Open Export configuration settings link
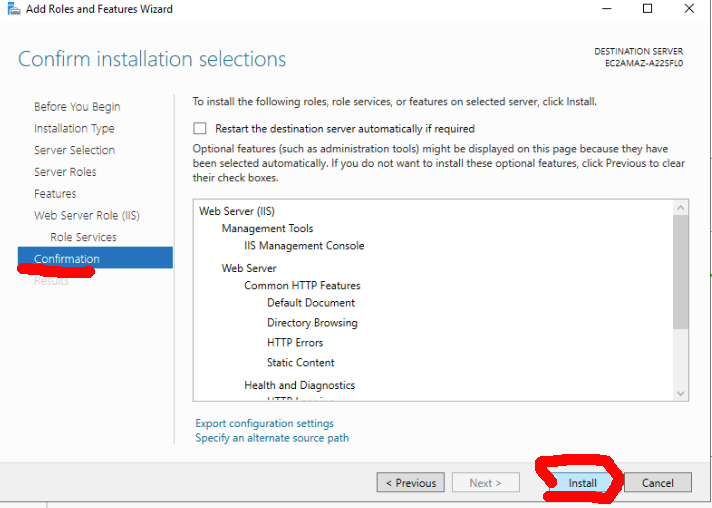 [264, 423]
